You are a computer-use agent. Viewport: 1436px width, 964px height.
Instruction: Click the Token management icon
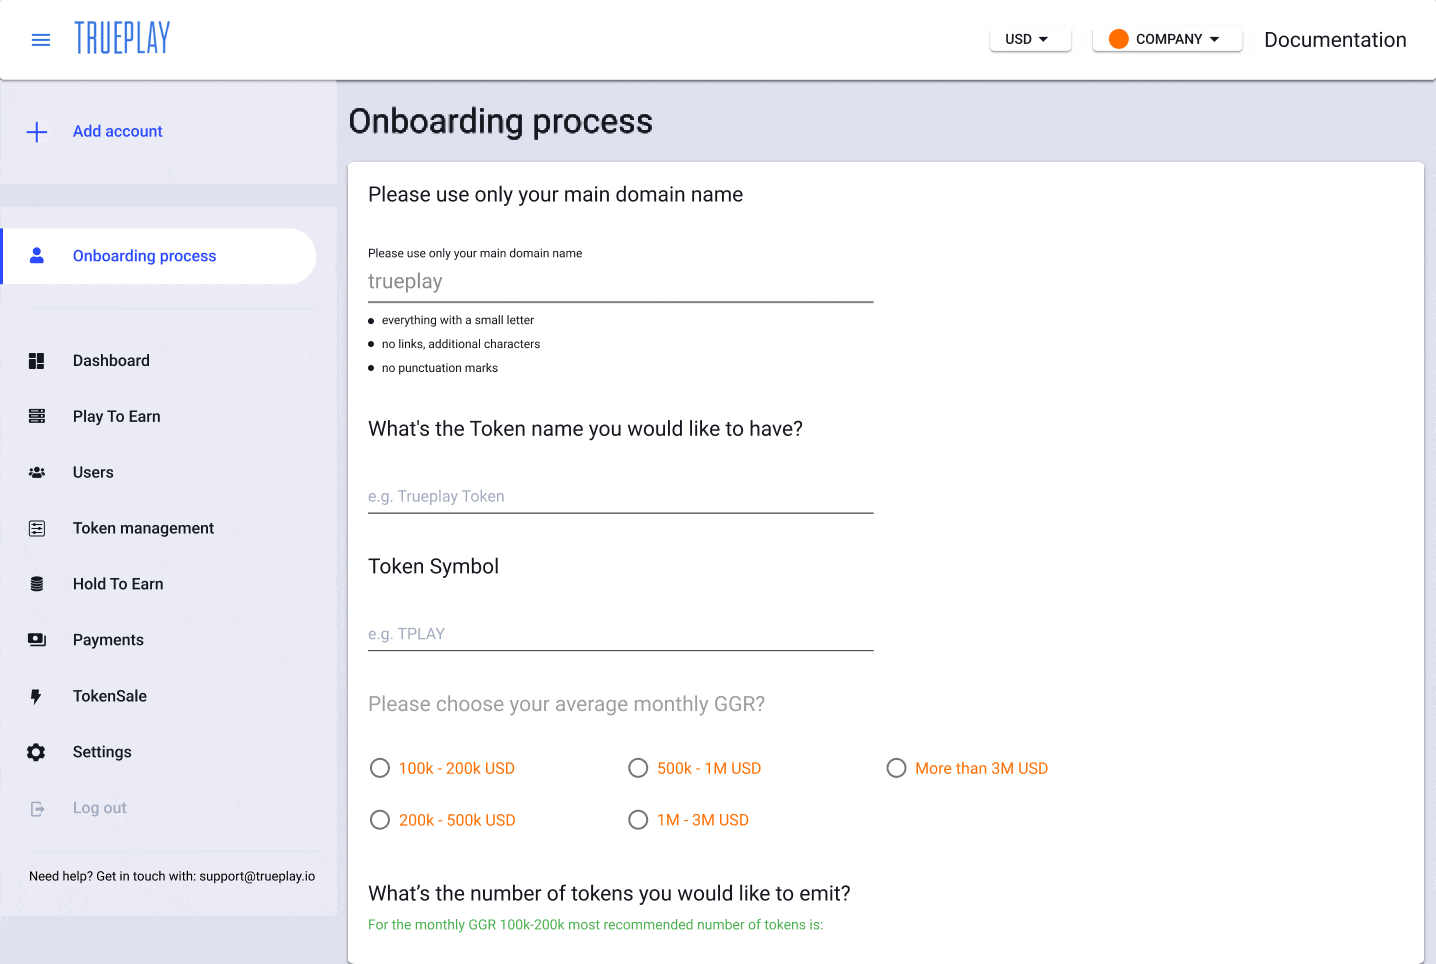pos(37,528)
